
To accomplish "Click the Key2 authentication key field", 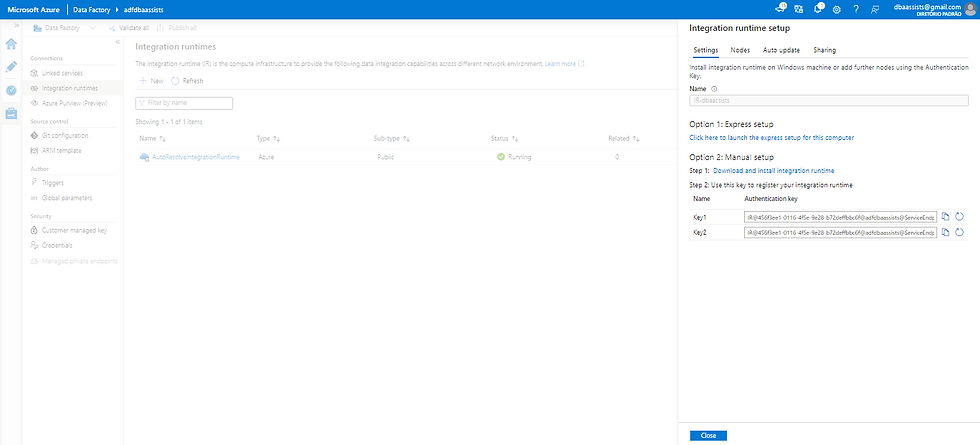I will (x=841, y=232).
